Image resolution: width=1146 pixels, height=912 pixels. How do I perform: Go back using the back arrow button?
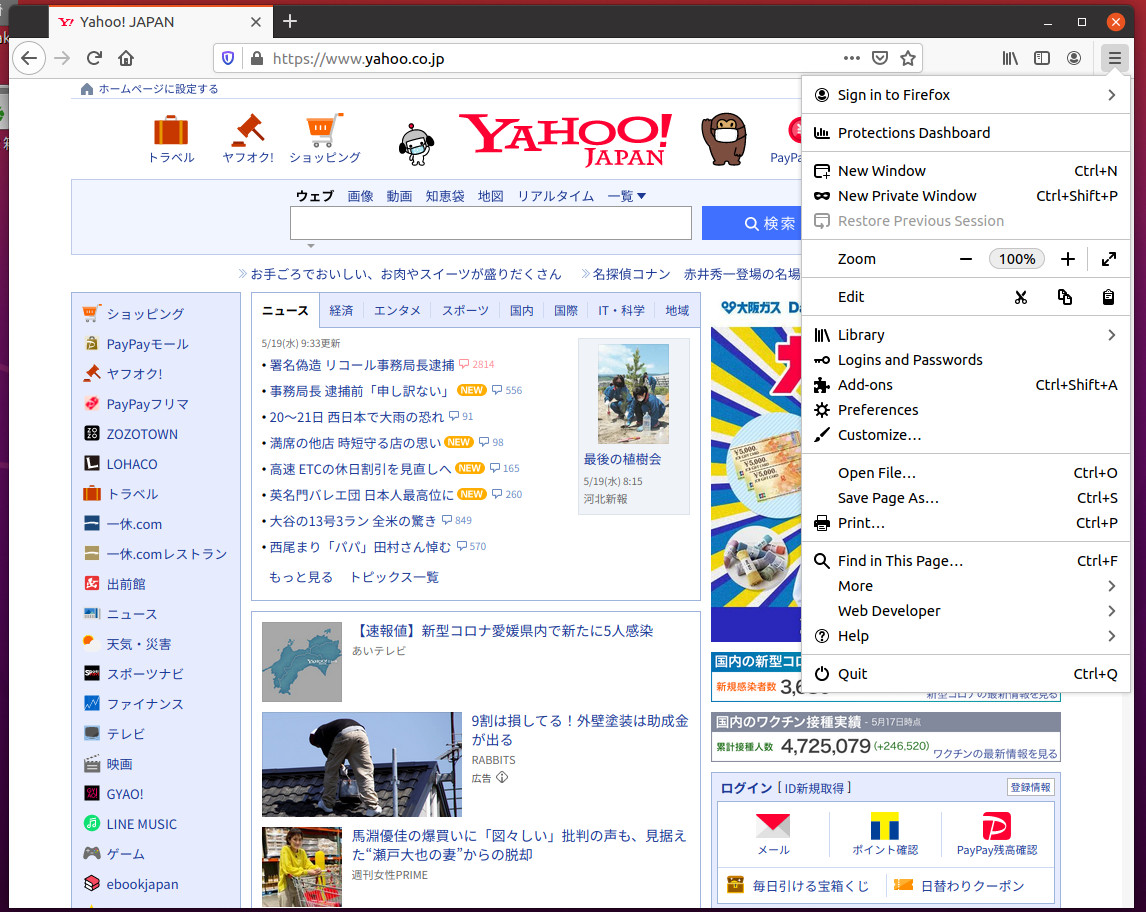[29, 58]
